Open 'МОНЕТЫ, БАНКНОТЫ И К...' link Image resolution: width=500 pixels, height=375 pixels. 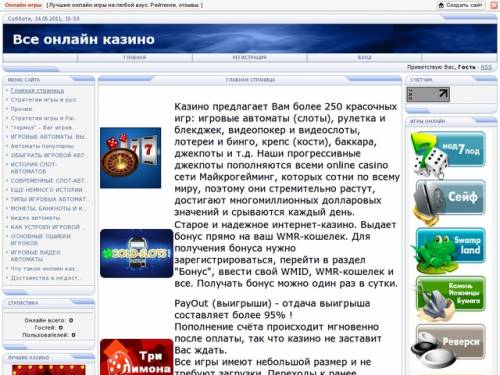(x=48, y=208)
